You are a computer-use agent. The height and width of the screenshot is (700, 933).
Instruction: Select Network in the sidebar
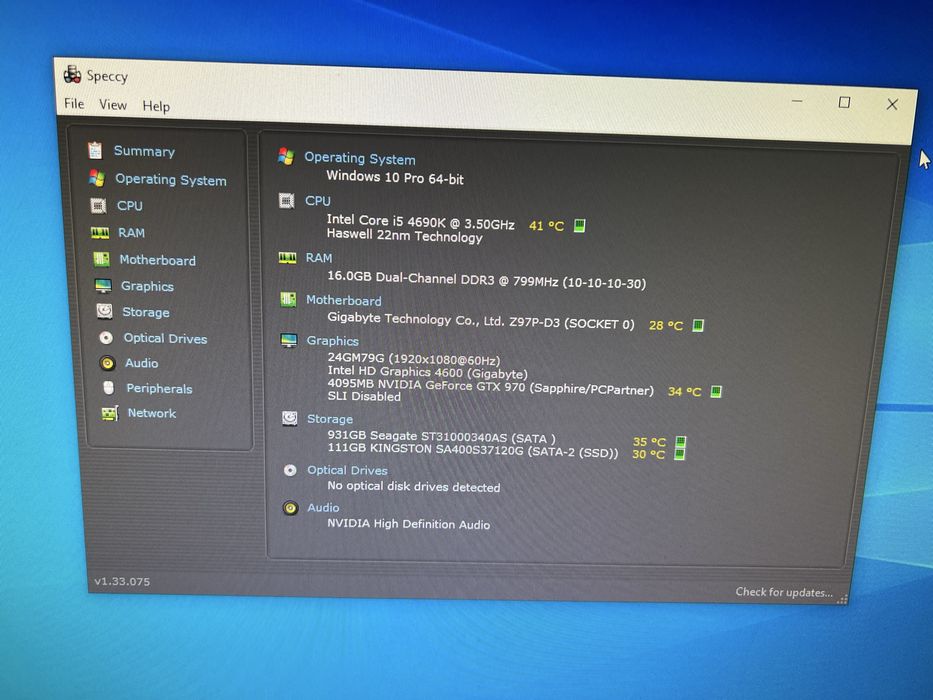tap(152, 413)
